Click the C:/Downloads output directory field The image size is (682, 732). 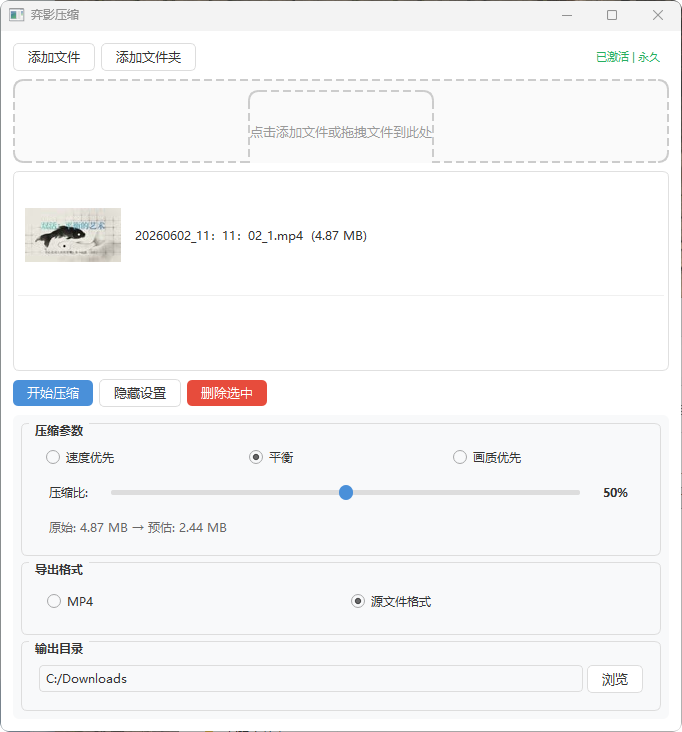coord(311,679)
